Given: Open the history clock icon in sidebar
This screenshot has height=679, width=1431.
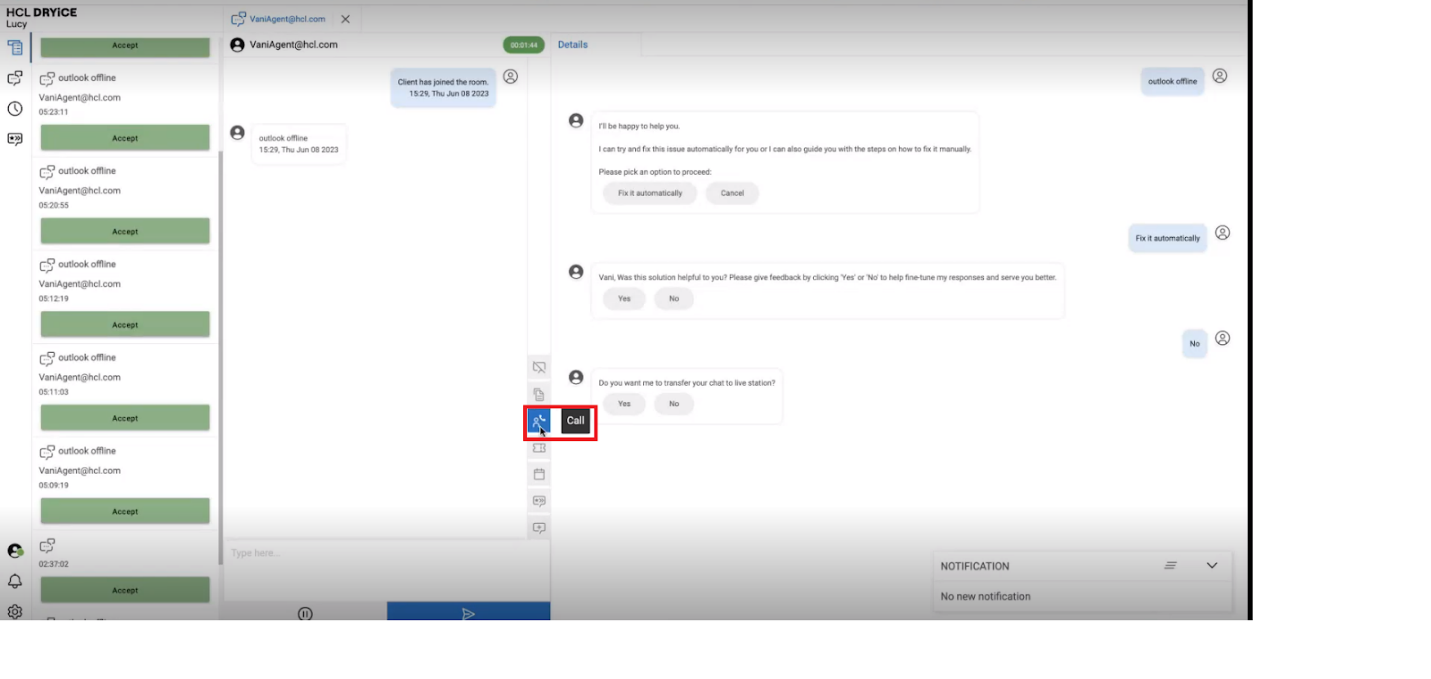Looking at the screenshot, I should pyautogui.click(x=15, y=109).
